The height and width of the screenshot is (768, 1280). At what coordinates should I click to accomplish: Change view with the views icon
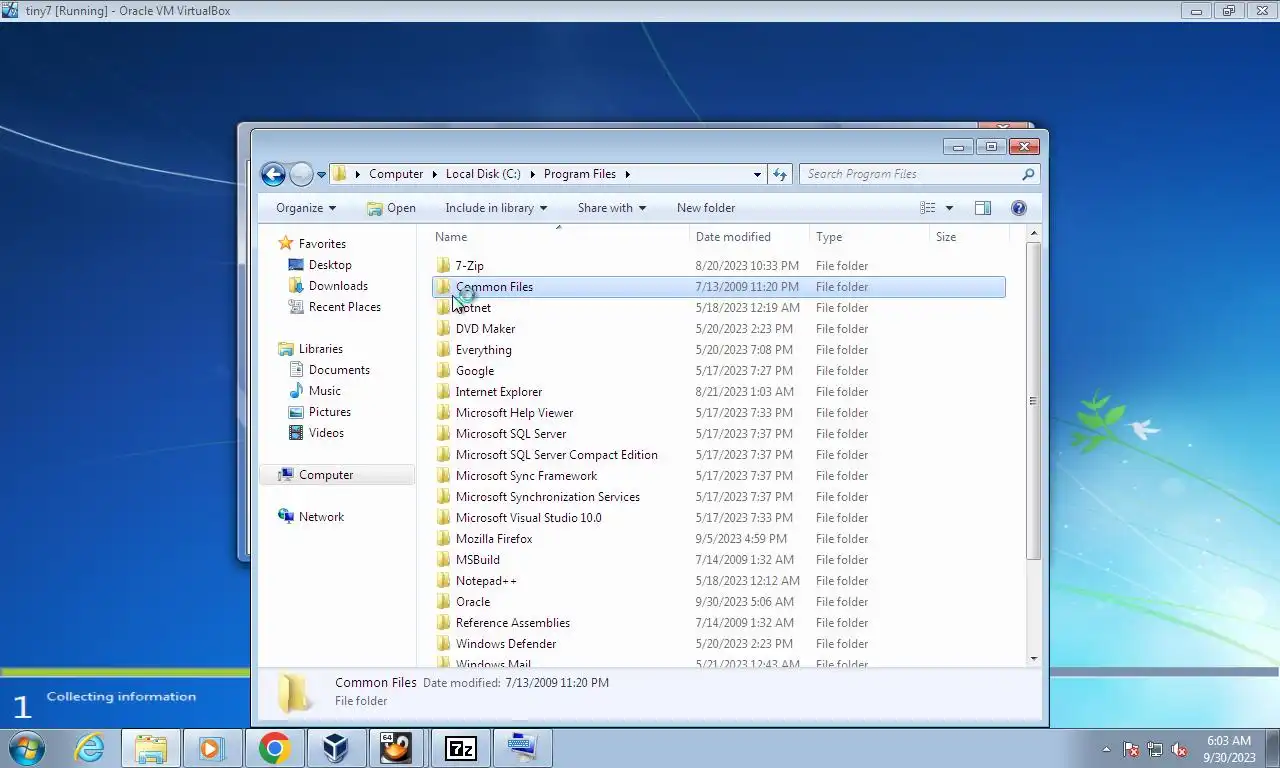(928, 208)
